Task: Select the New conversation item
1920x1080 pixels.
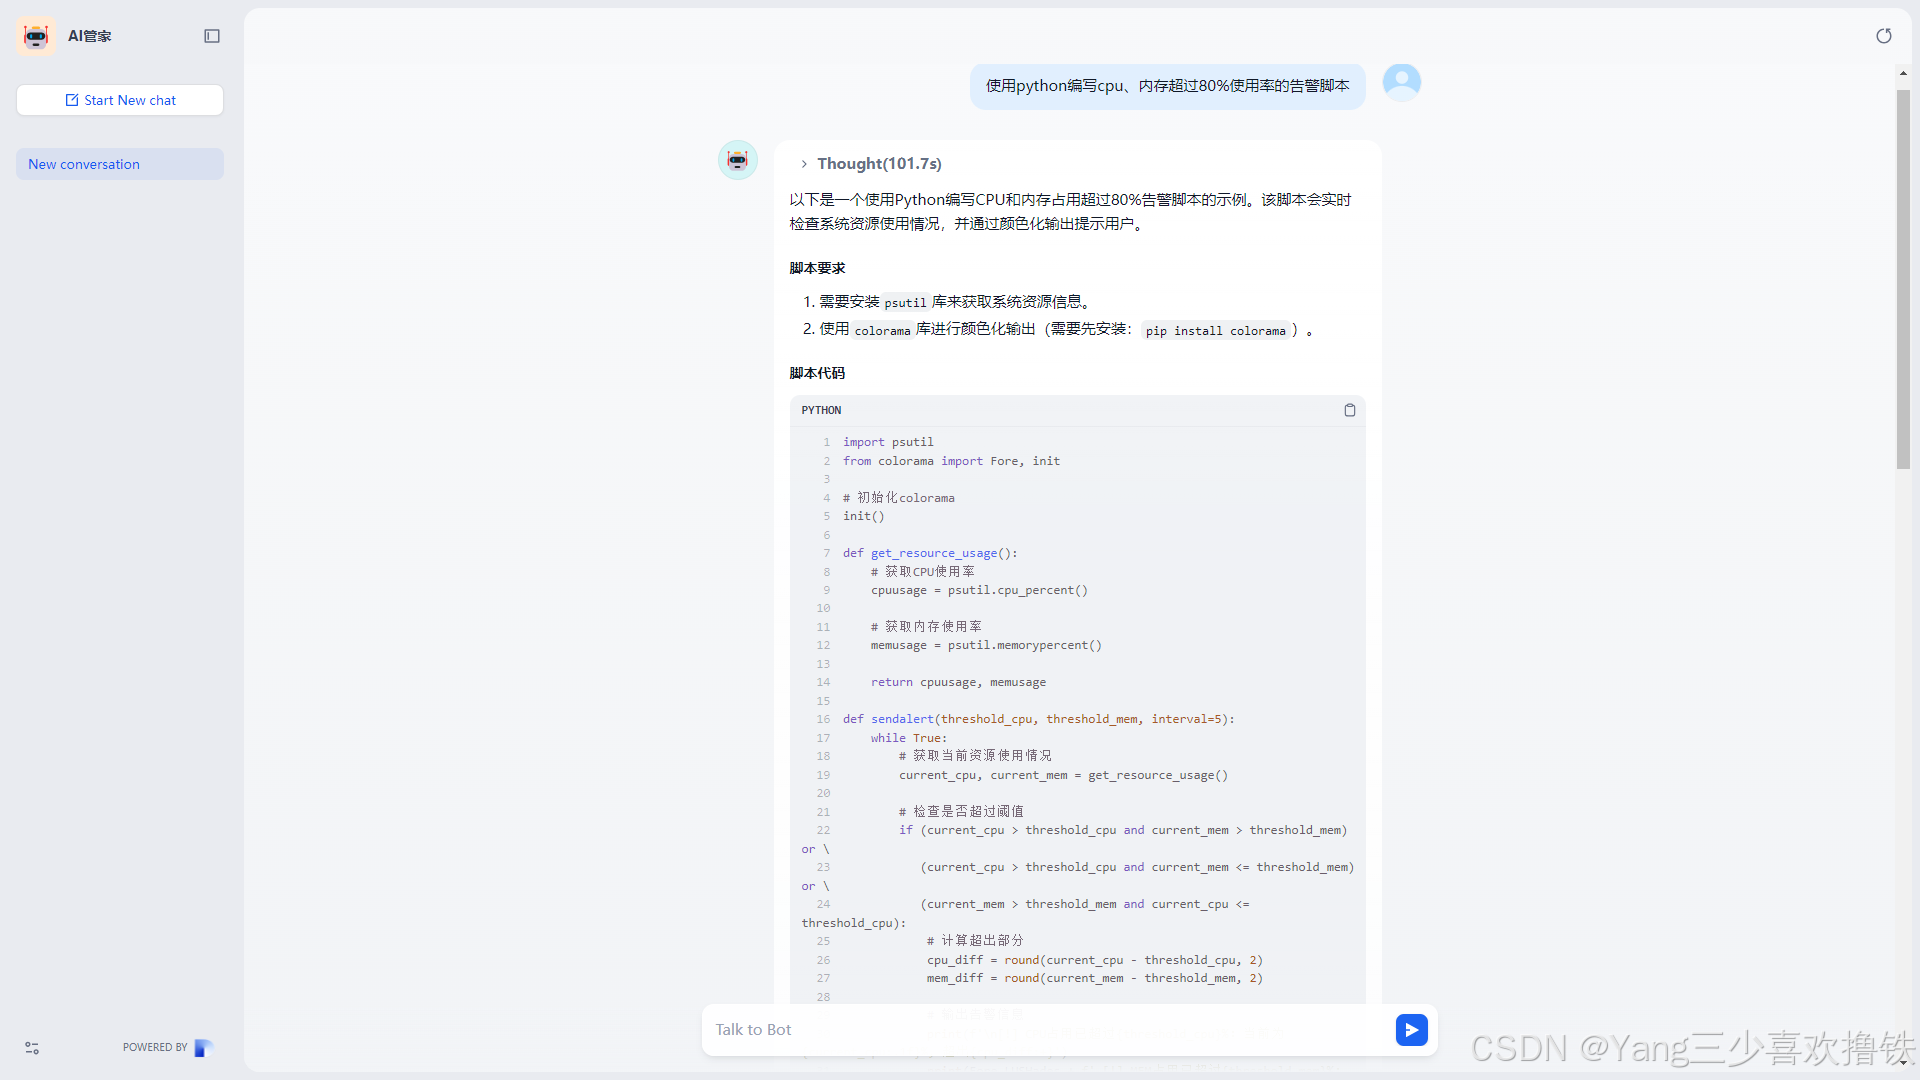Action: tap(120, 164)
